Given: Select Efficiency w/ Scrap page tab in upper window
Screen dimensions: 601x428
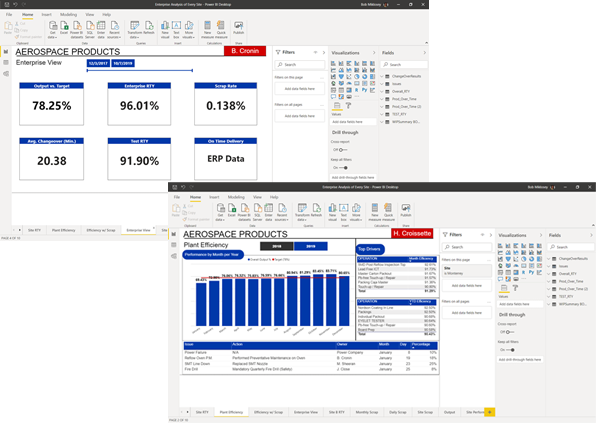Looking at the screenshot, I should coord(101,230).
